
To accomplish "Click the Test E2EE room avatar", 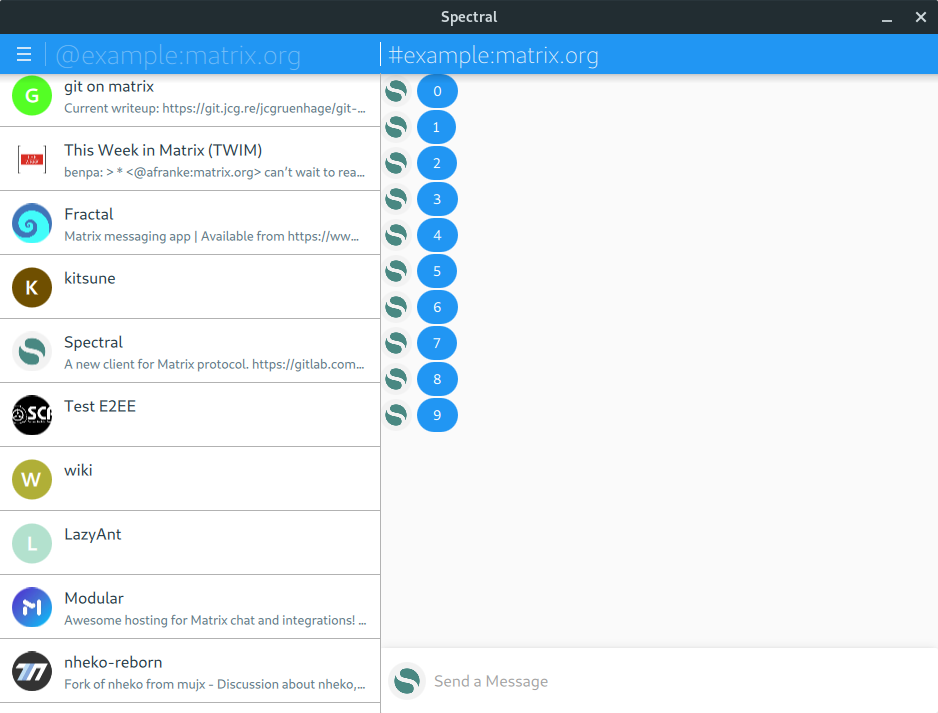I will (32, 415).
